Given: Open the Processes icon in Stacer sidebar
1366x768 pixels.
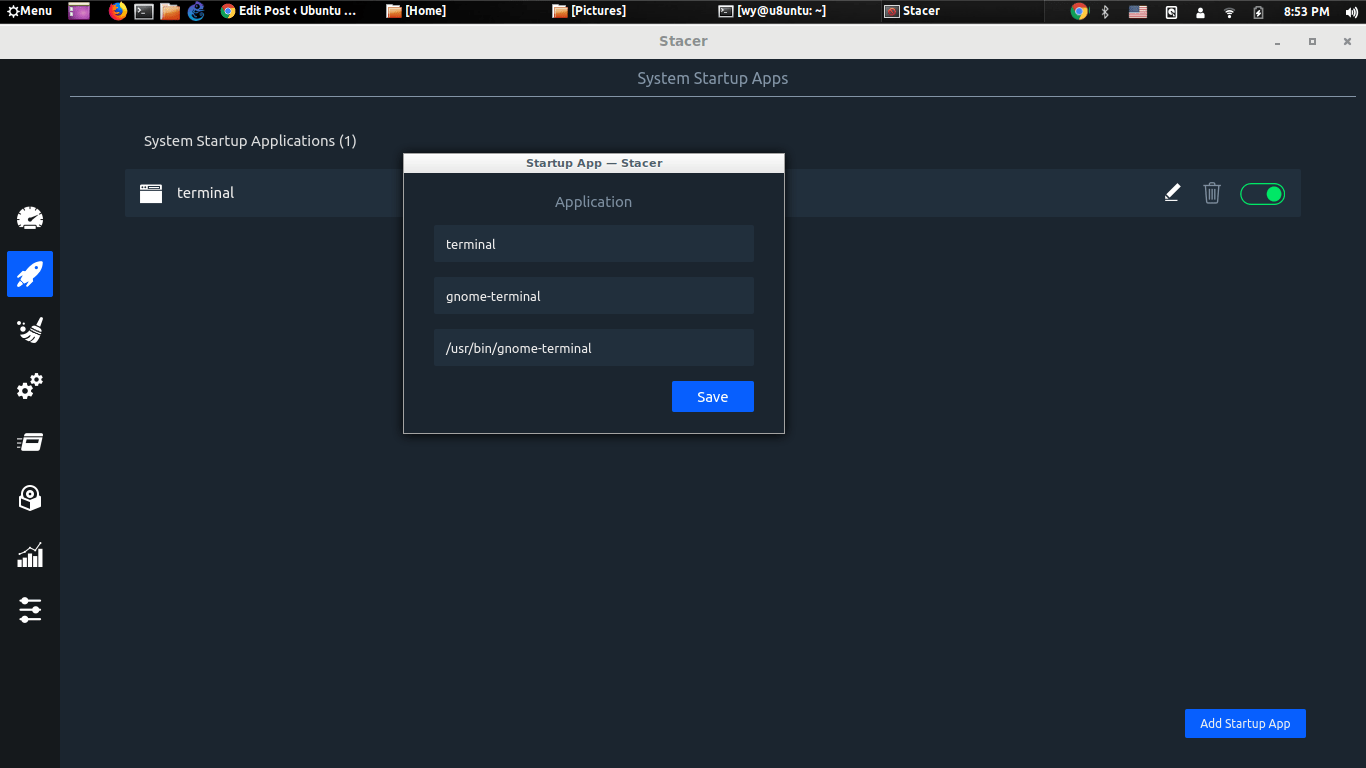Looking at the screenshot, I should [x=30, y=442].
